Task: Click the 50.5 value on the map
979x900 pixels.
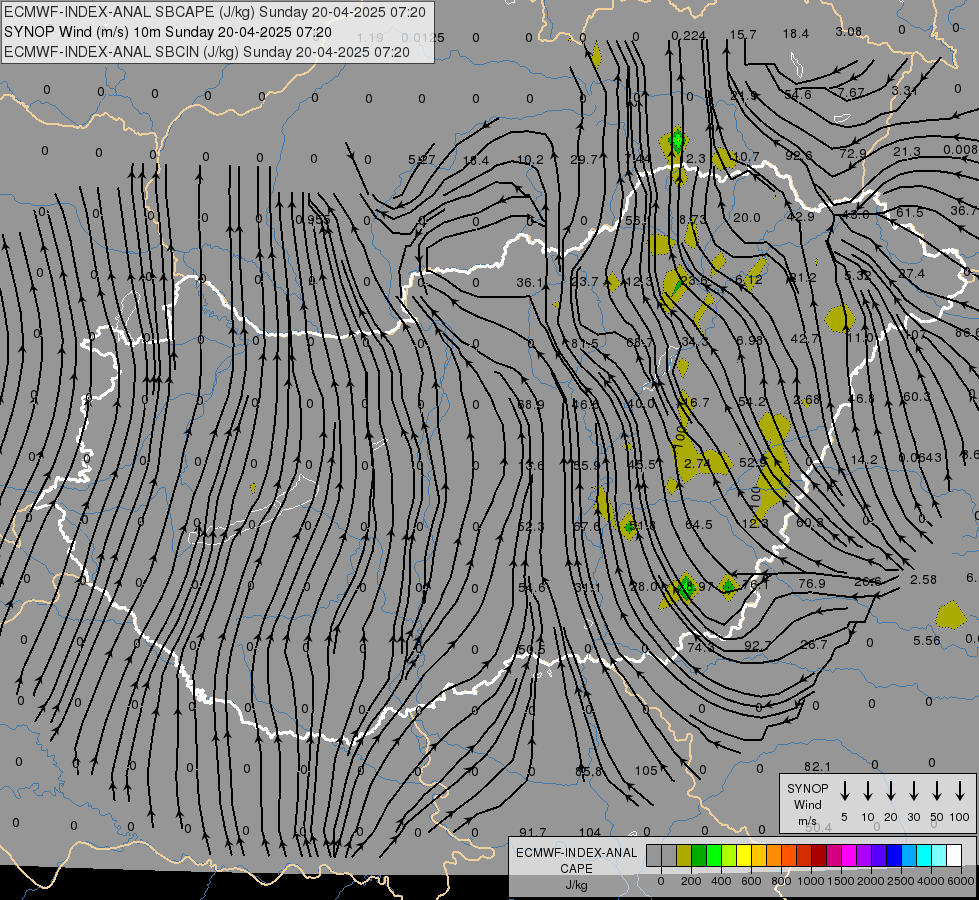Action: pos(532,650)
